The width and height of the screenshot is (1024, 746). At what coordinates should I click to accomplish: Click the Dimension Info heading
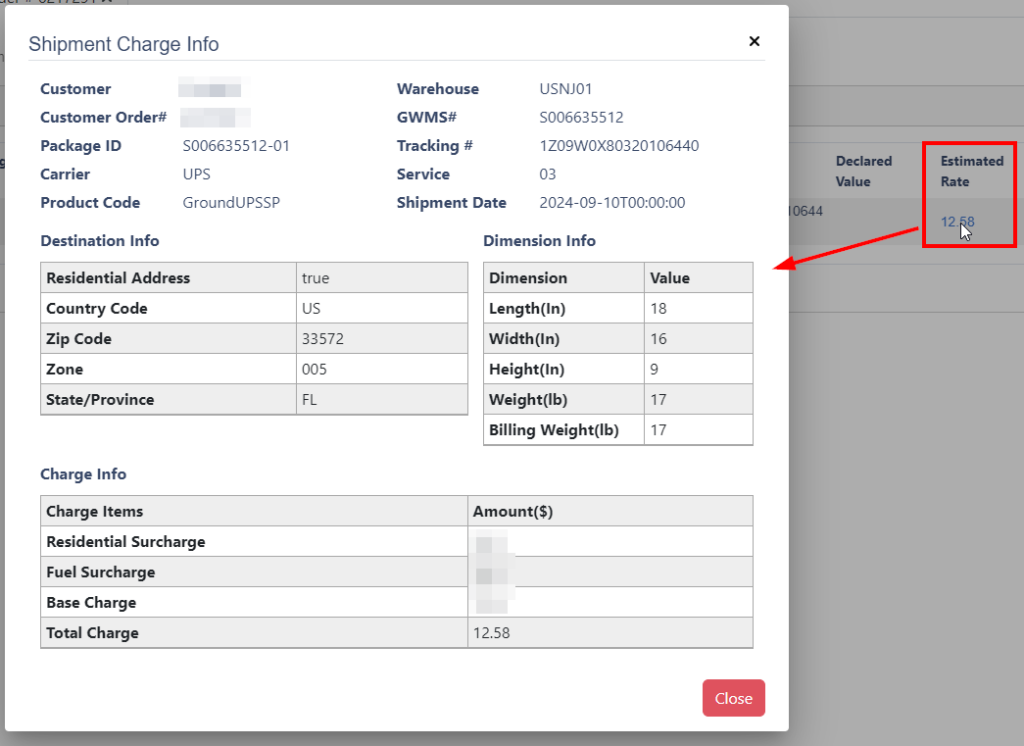[539, 241]
